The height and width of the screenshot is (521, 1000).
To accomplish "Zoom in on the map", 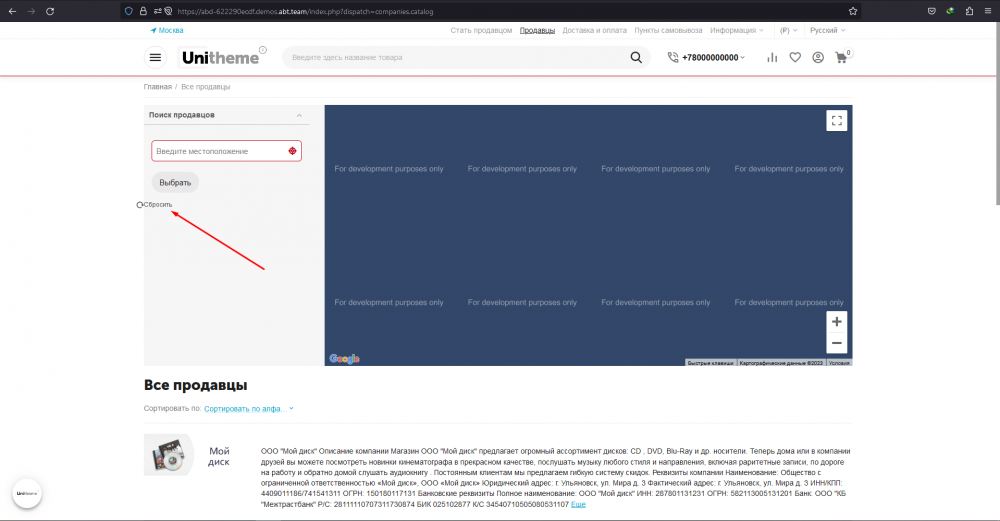I will point(837,322).
